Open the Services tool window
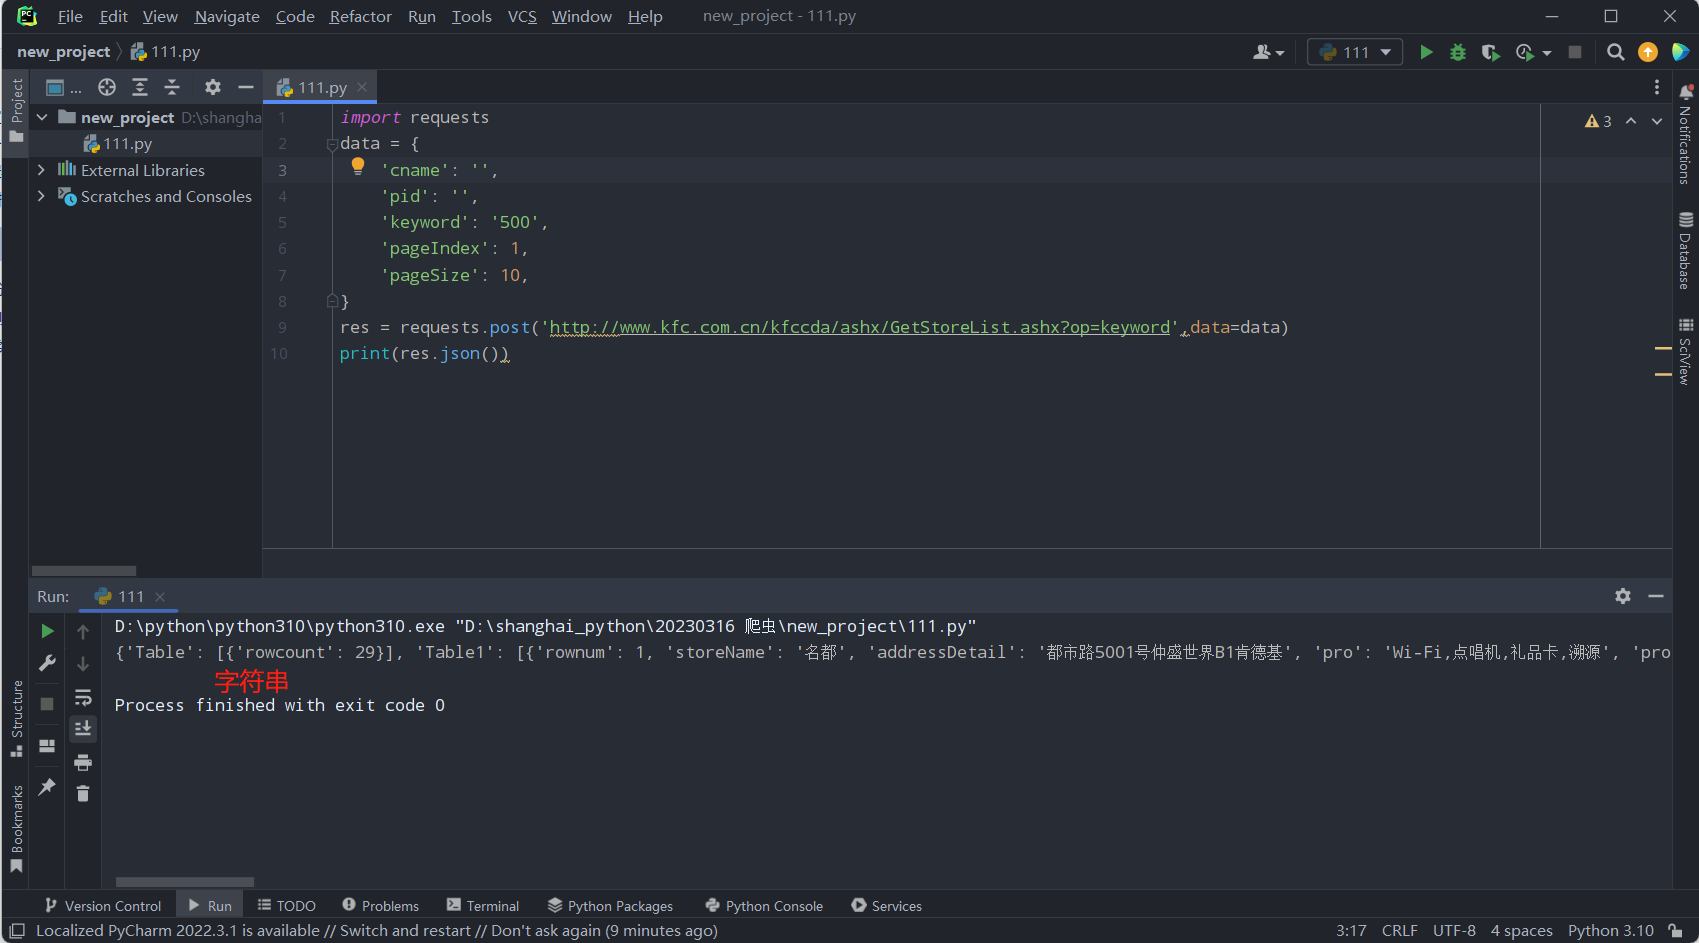The image size is (1699, 943). click(887, 906)
